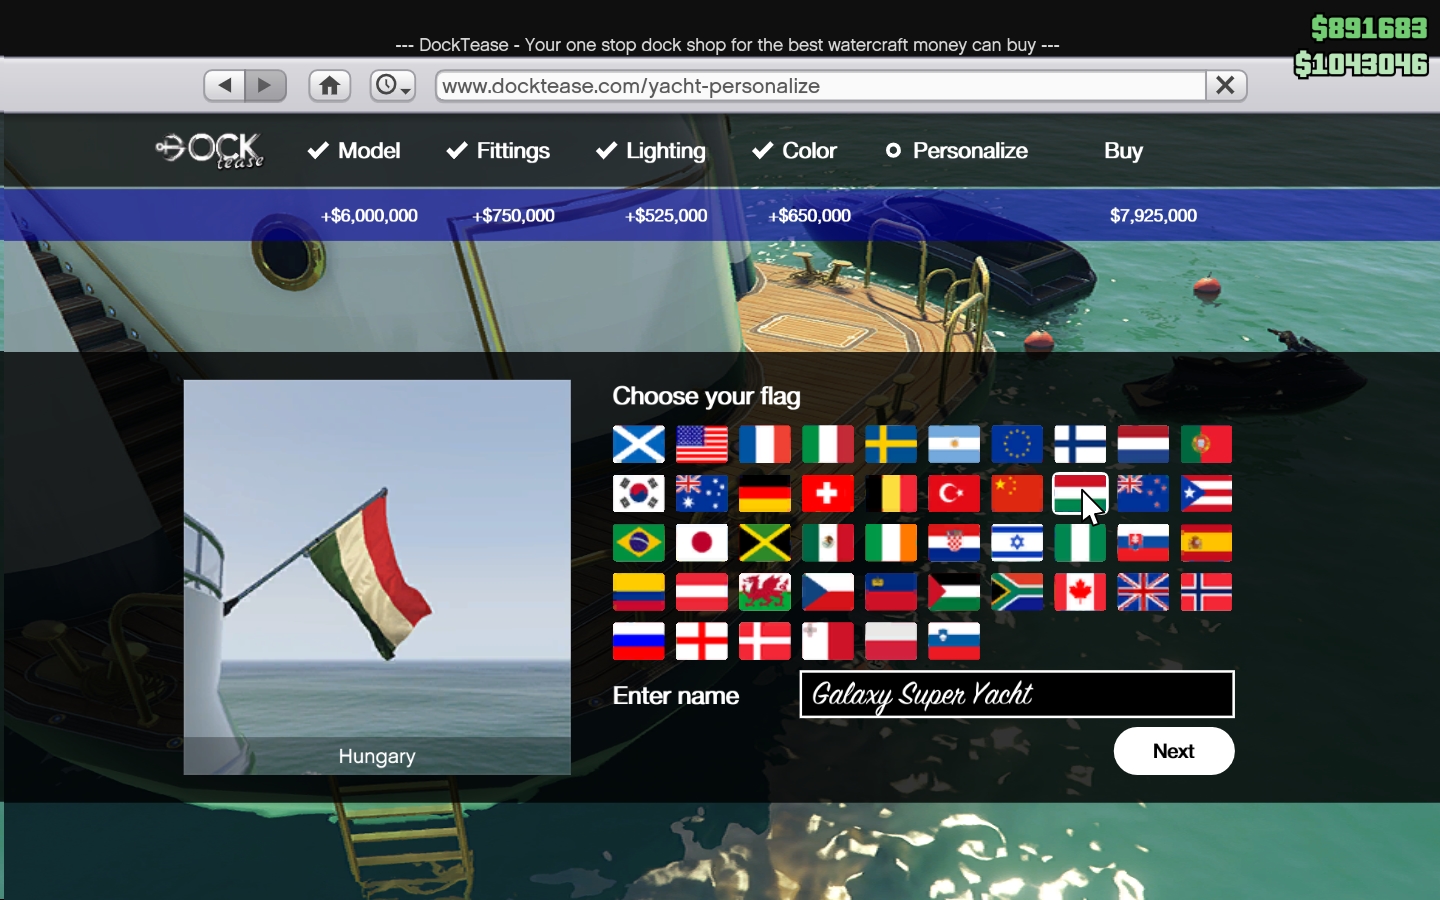Select the Japan flag
The height and width of the screenshot is (900, 1440).
[701, 543]
